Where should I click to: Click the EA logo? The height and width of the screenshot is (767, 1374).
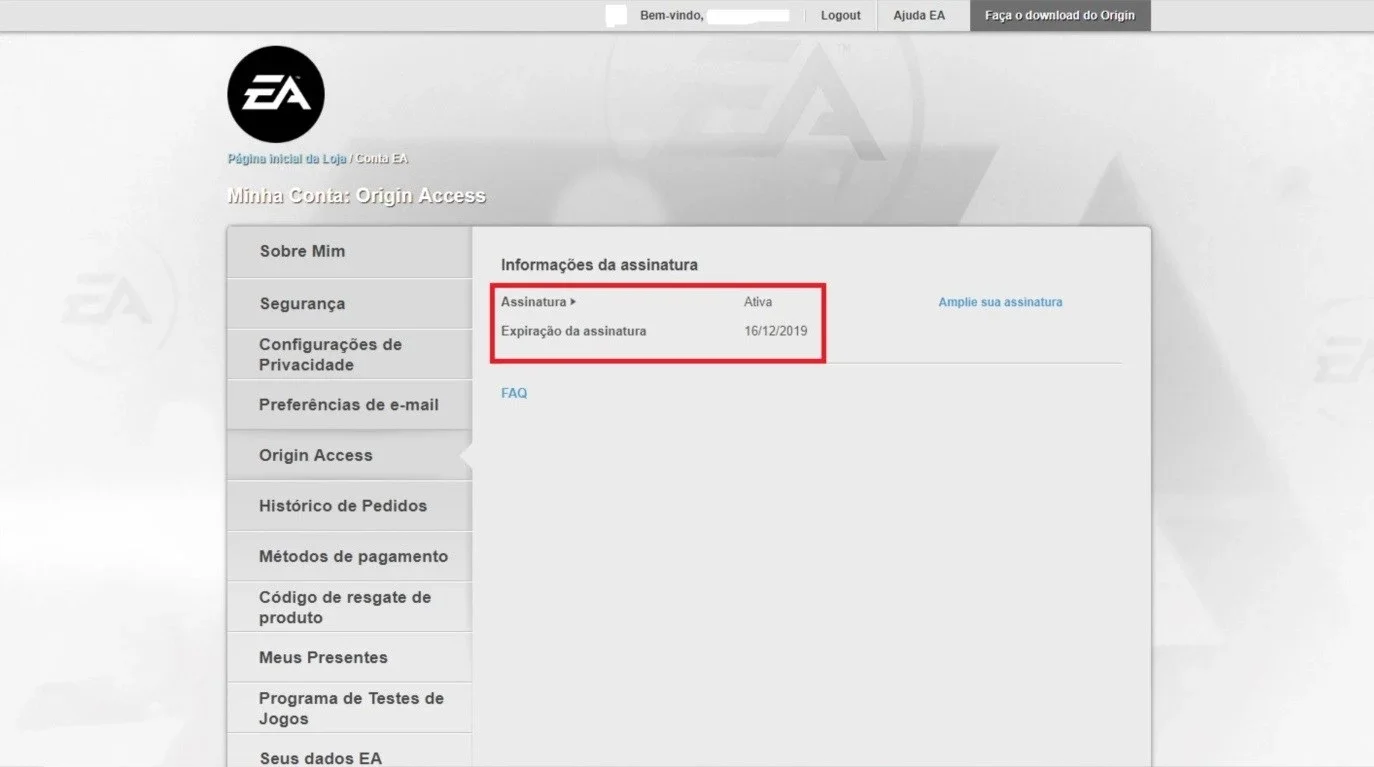point(276,94)
